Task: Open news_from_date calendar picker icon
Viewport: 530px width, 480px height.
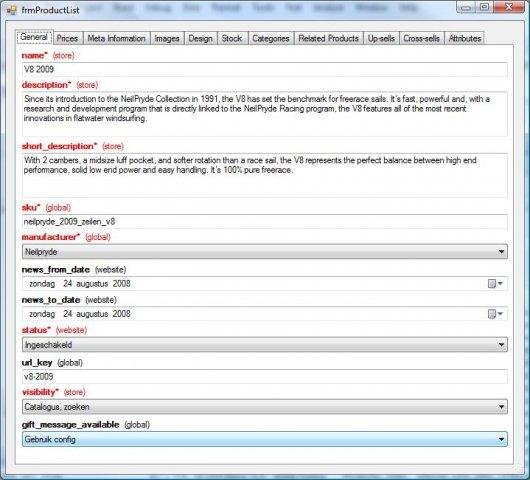Action: (x=495, y=284)
